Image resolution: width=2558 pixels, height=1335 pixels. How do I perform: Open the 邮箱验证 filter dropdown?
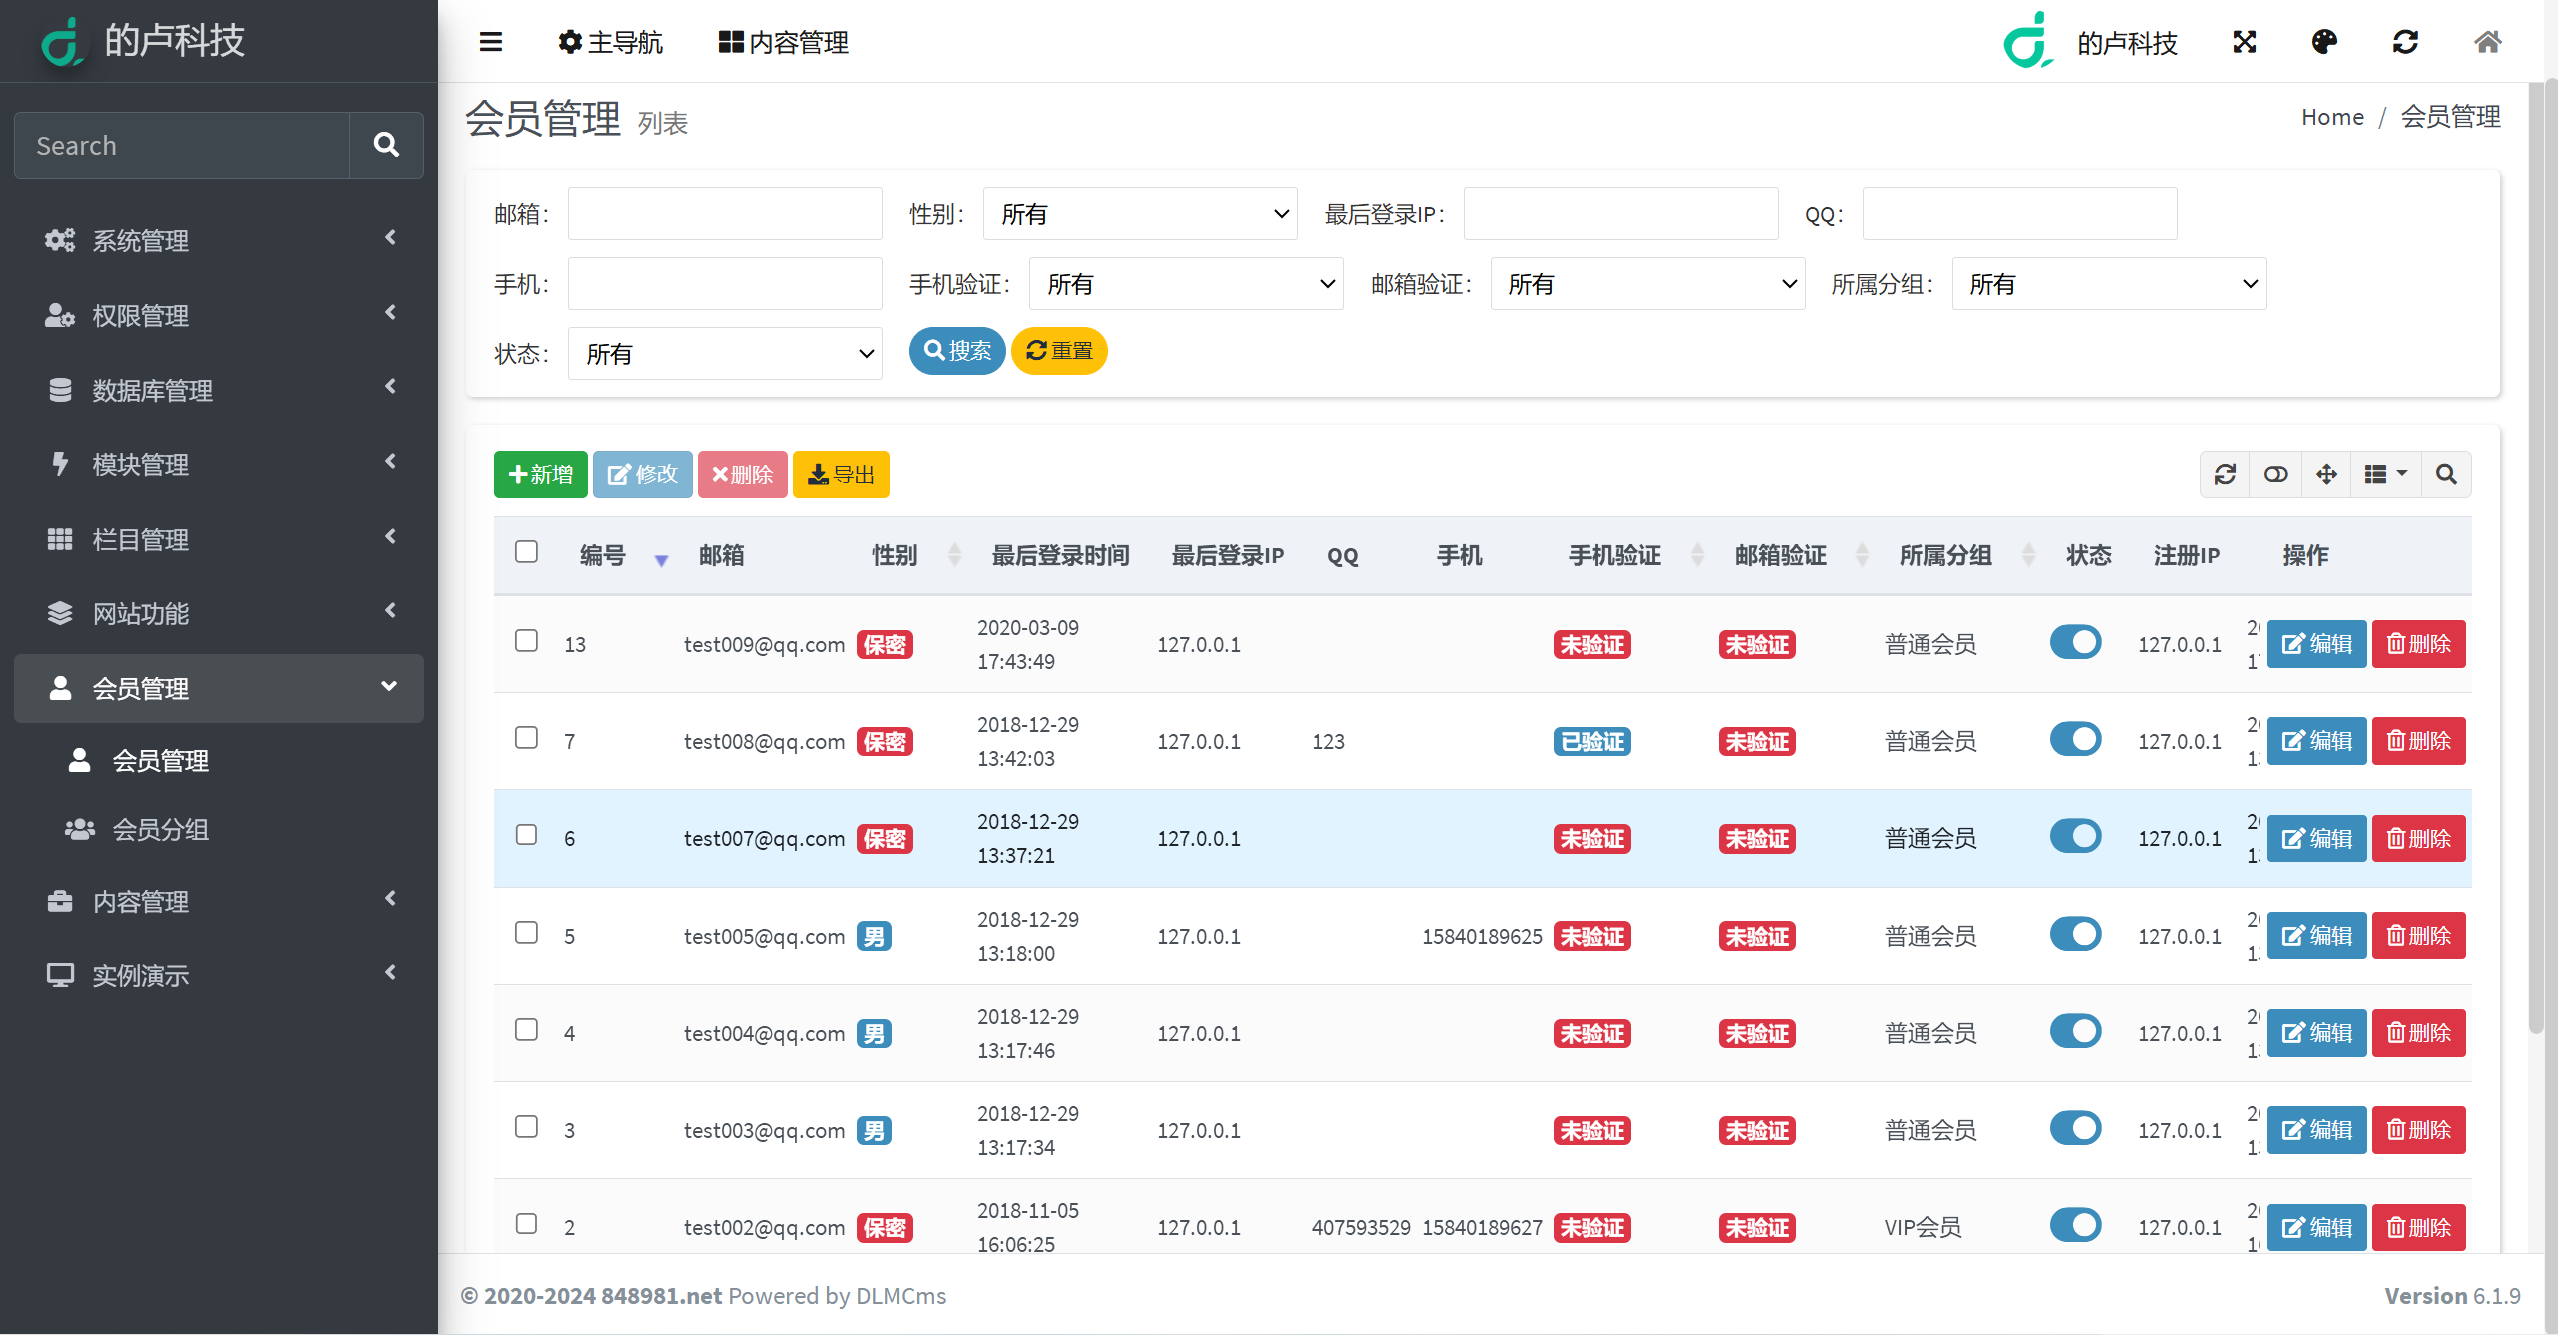[x=1648, y=284]
